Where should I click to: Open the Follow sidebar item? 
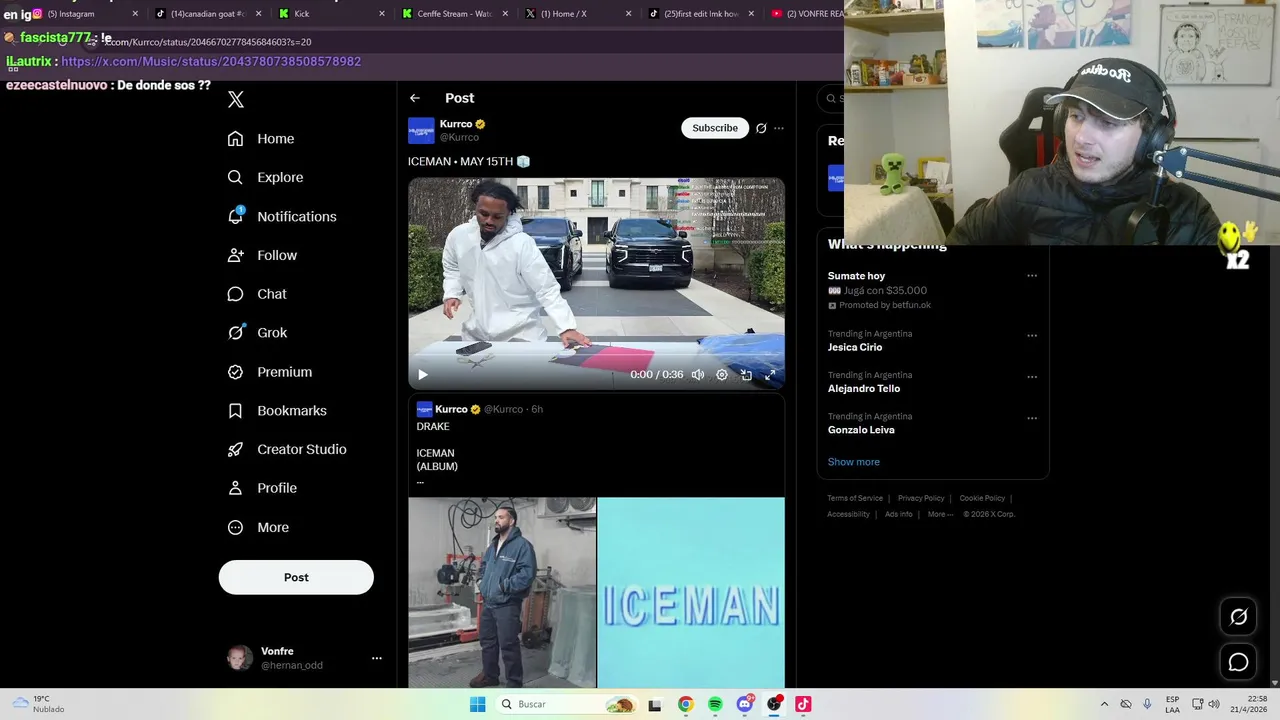(262, 255)
